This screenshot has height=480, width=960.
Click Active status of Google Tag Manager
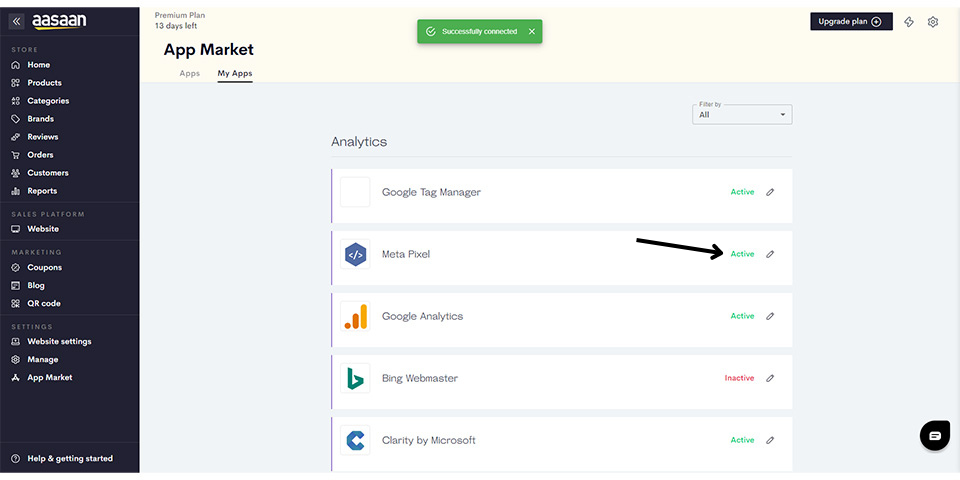pos(742,192)
